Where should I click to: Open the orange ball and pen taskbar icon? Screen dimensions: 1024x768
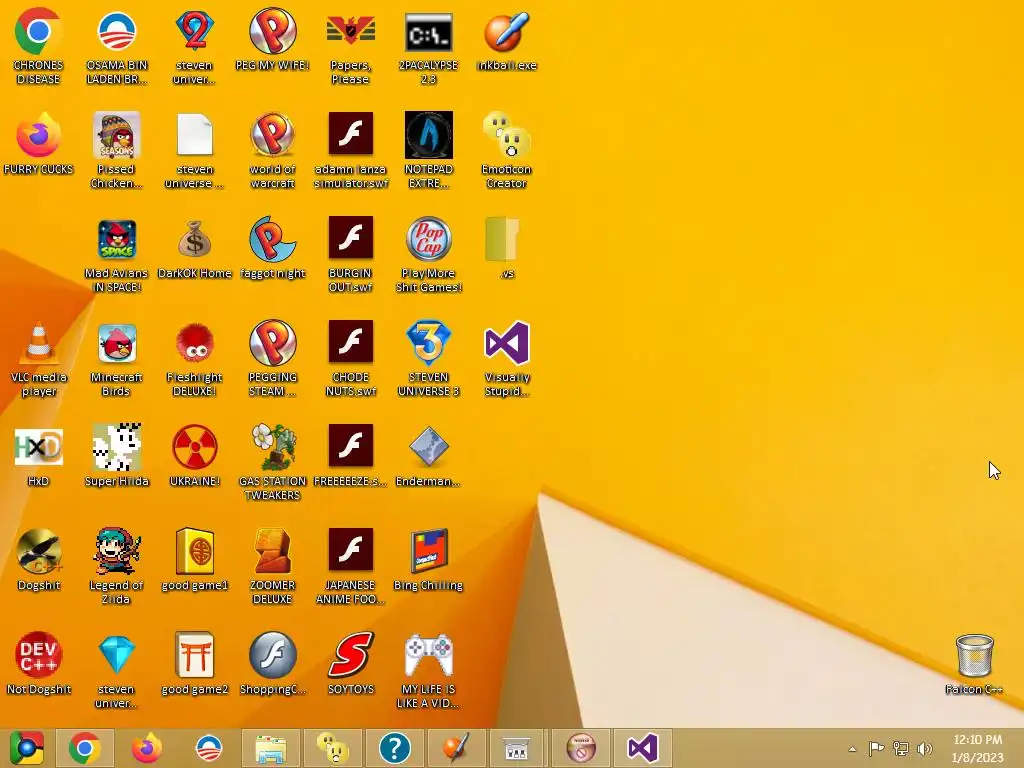click(456, 748)
